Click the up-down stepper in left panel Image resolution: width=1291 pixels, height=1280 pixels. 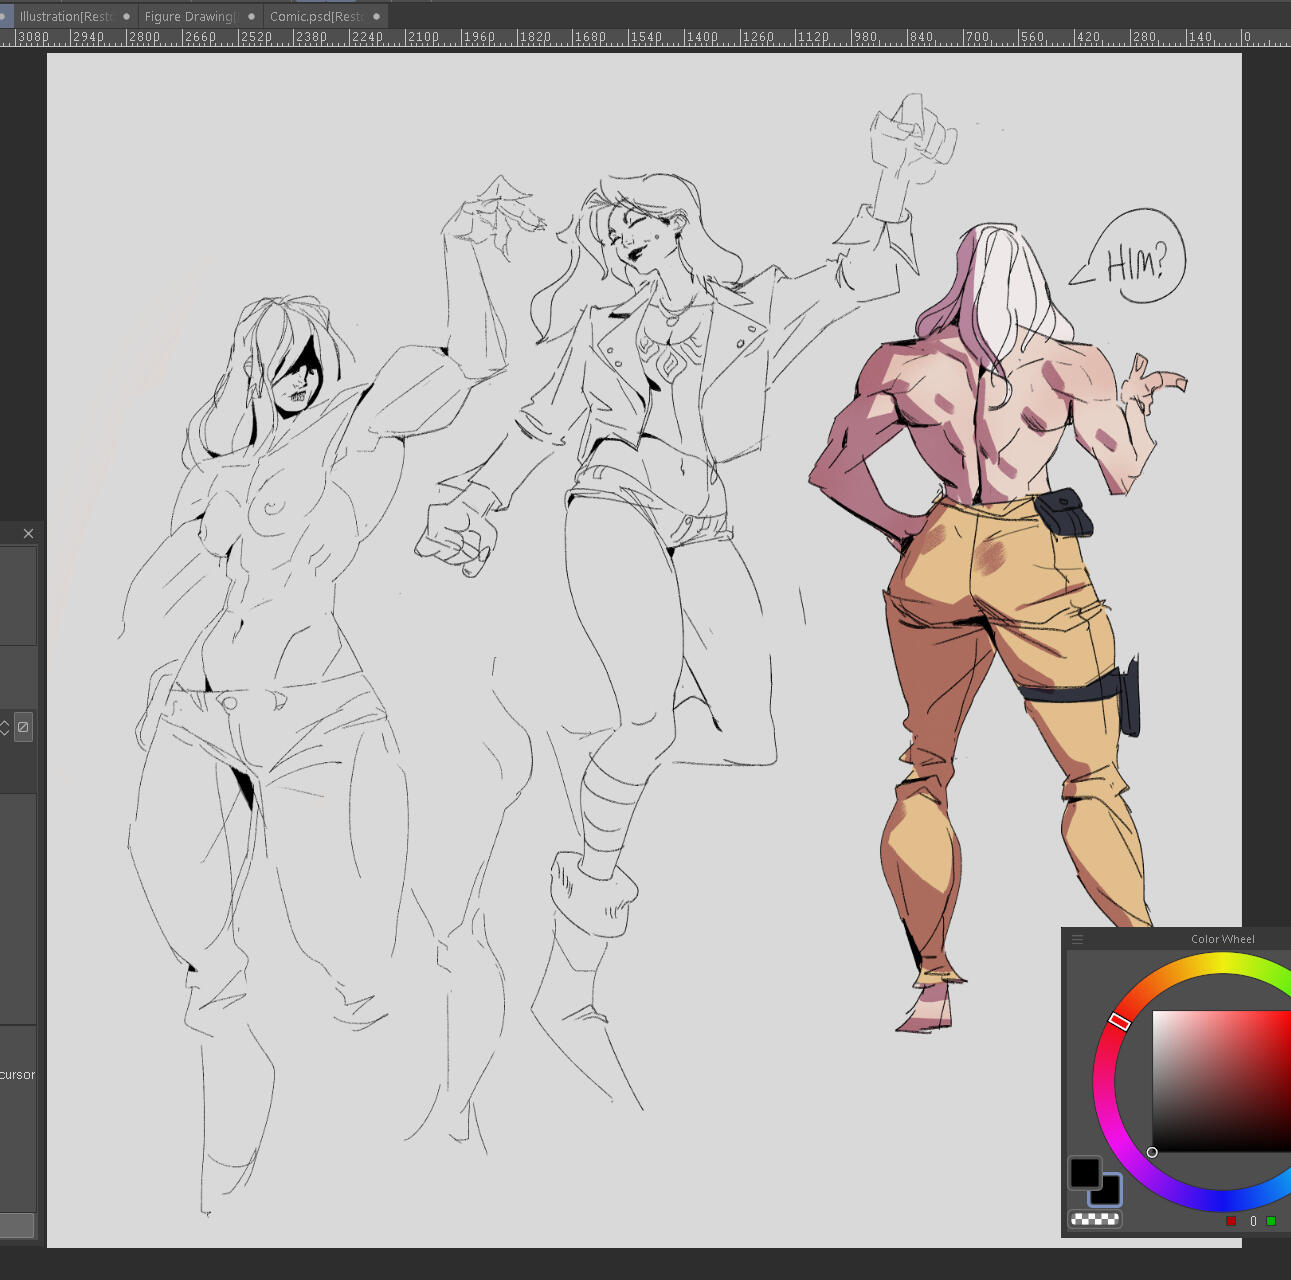pyautogui.click(x=5, y=727)
